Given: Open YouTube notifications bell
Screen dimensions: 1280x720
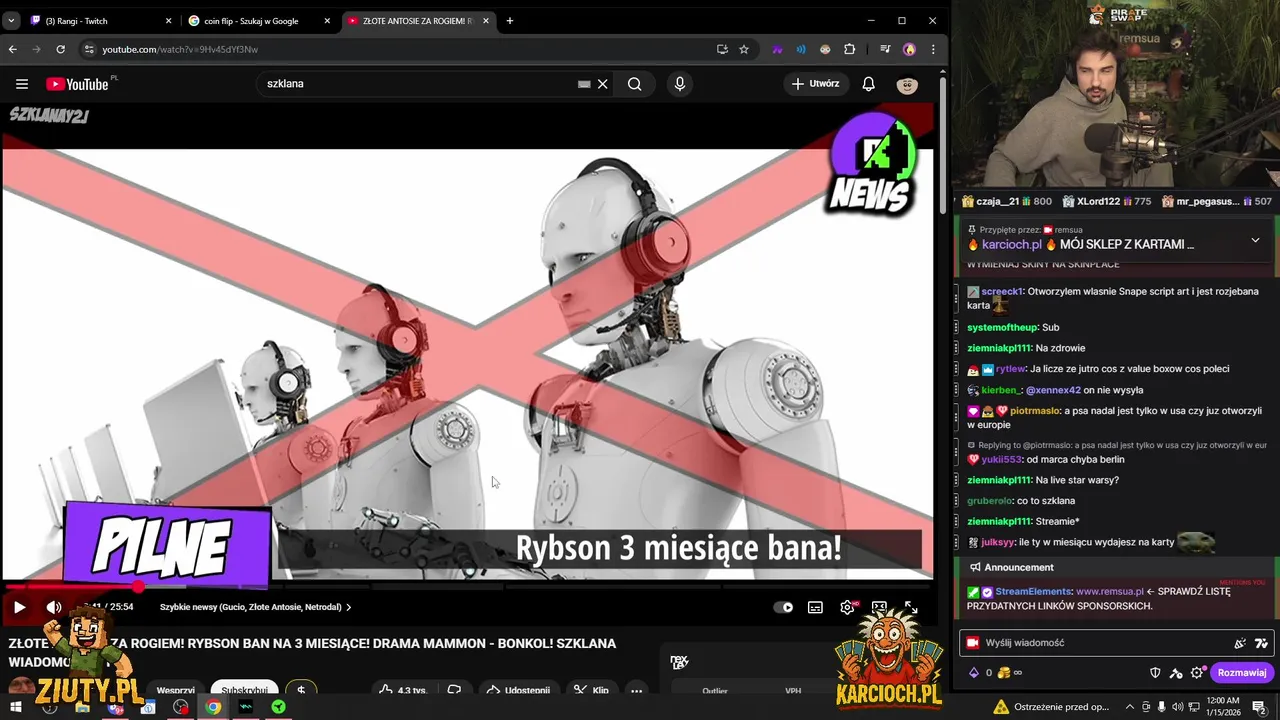Looking at the screenshot, I should coord(868,84).
